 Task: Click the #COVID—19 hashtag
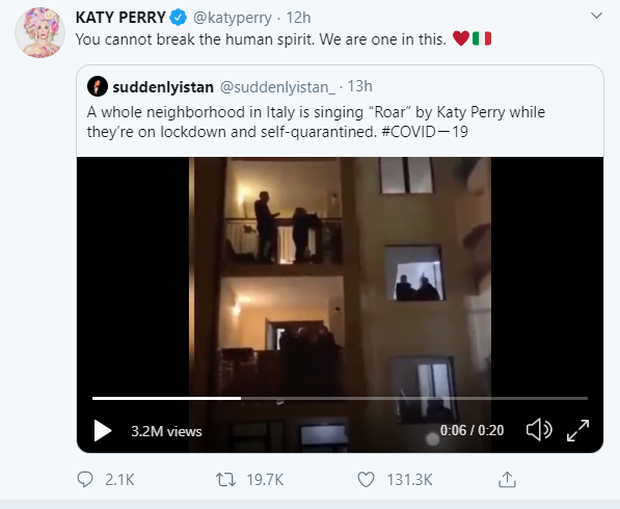tap(429, 129)
